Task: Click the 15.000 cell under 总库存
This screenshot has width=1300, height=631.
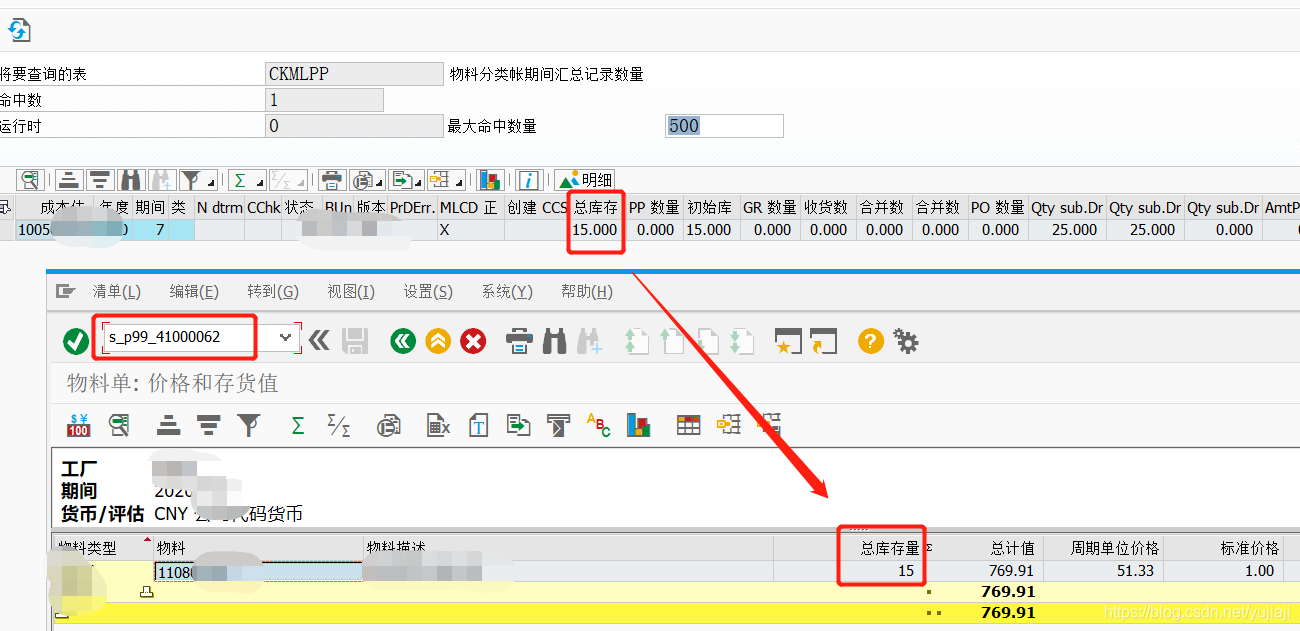Action: click(596, 230)
